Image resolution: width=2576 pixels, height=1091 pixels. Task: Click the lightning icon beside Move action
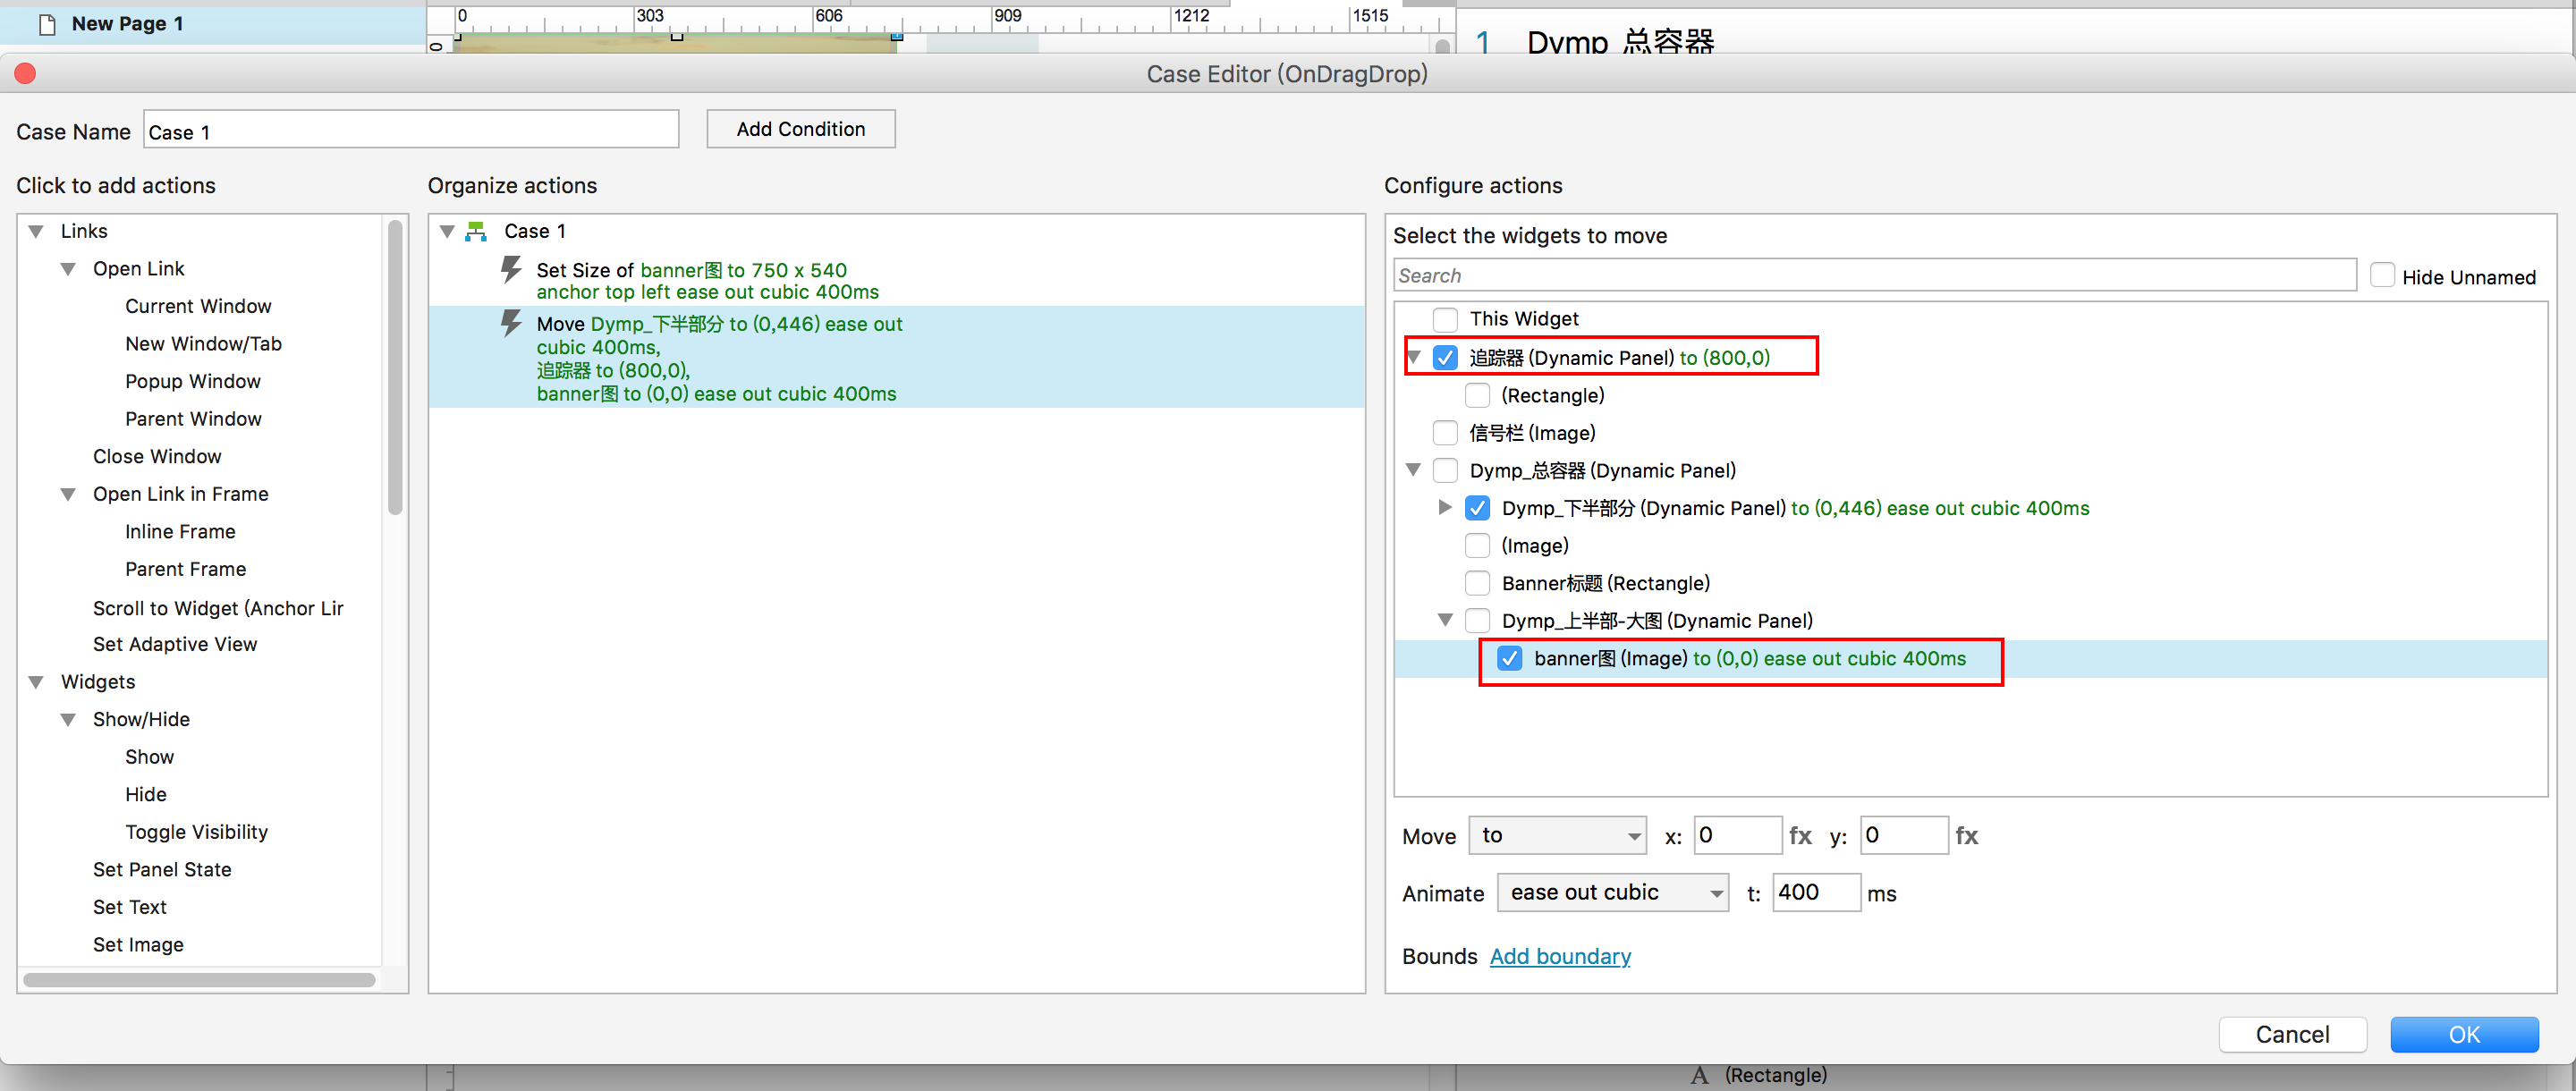(511, 323)
